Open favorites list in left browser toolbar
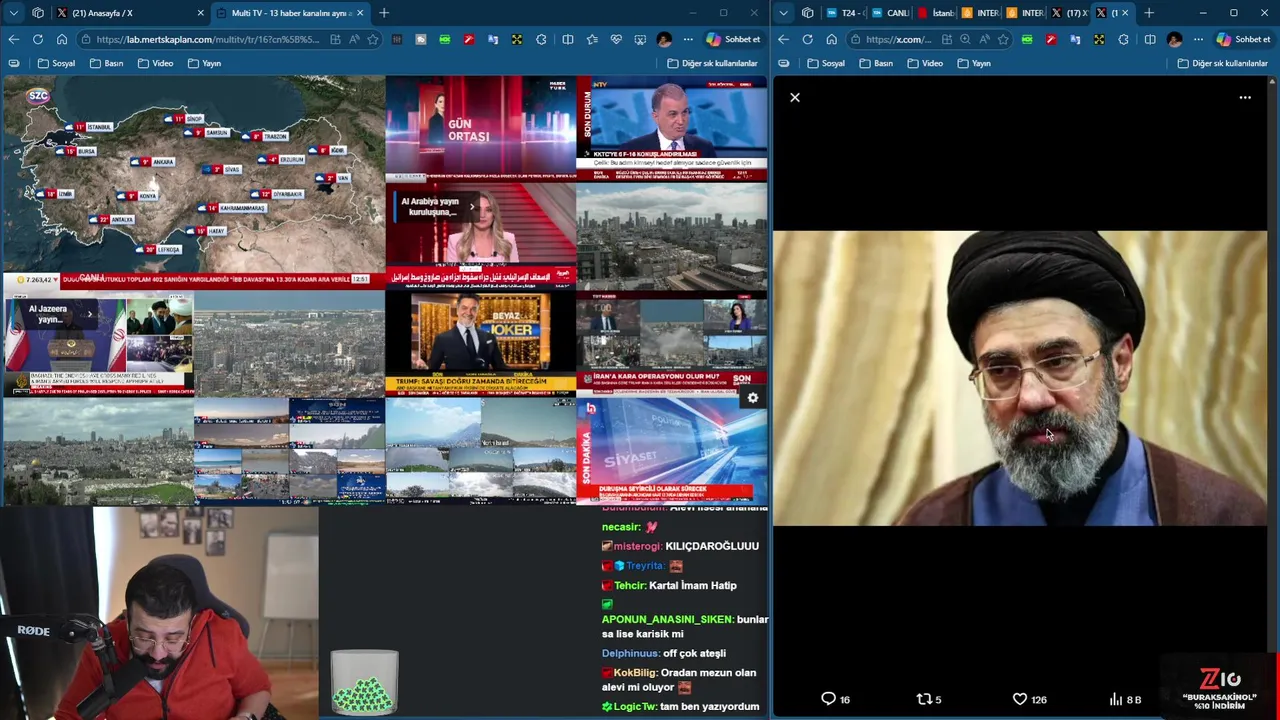 pos(592,39)
